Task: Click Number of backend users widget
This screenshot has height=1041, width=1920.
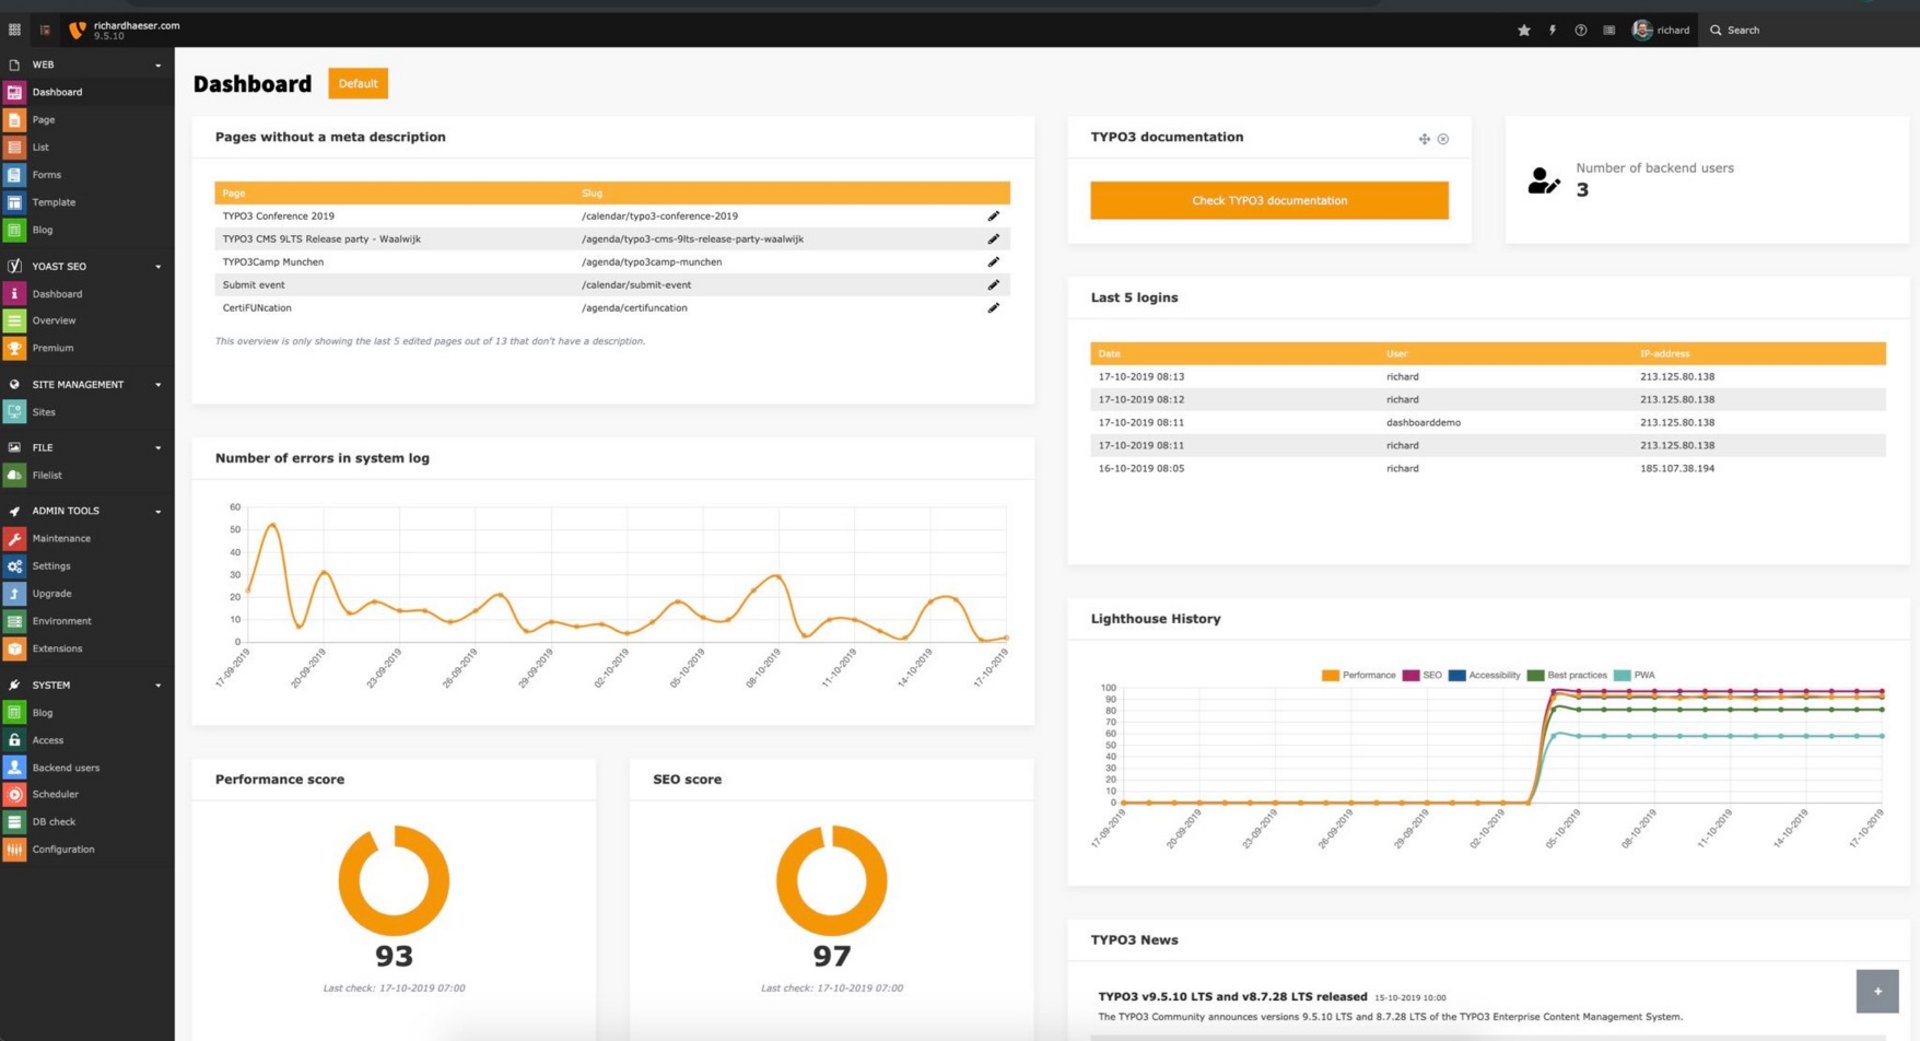Action: pyautogui.click(x=1707, y=180)
